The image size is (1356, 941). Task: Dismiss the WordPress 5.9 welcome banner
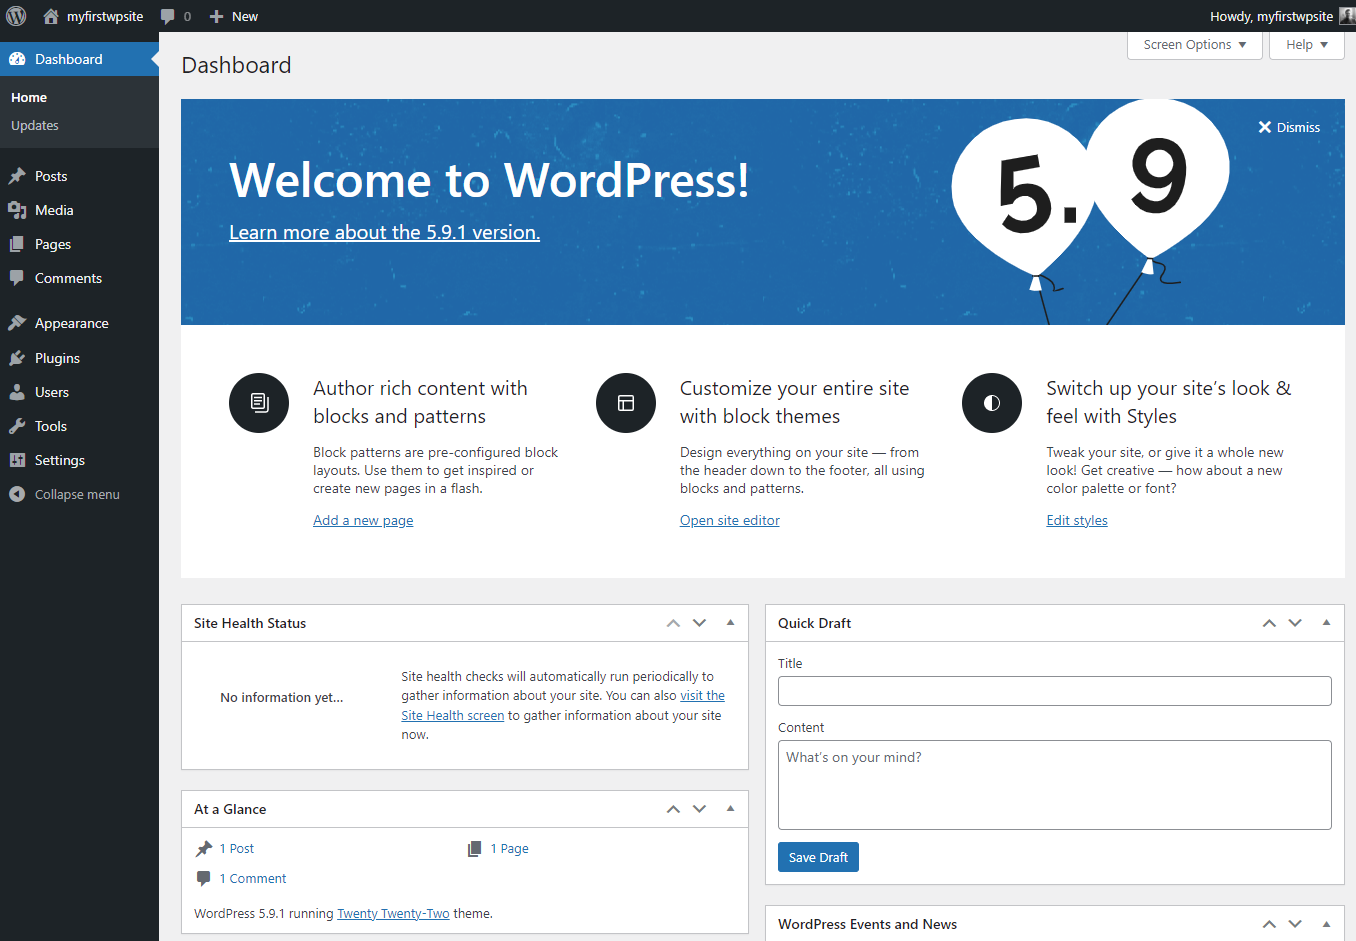pyautogui.click(x=1289, y=127)
